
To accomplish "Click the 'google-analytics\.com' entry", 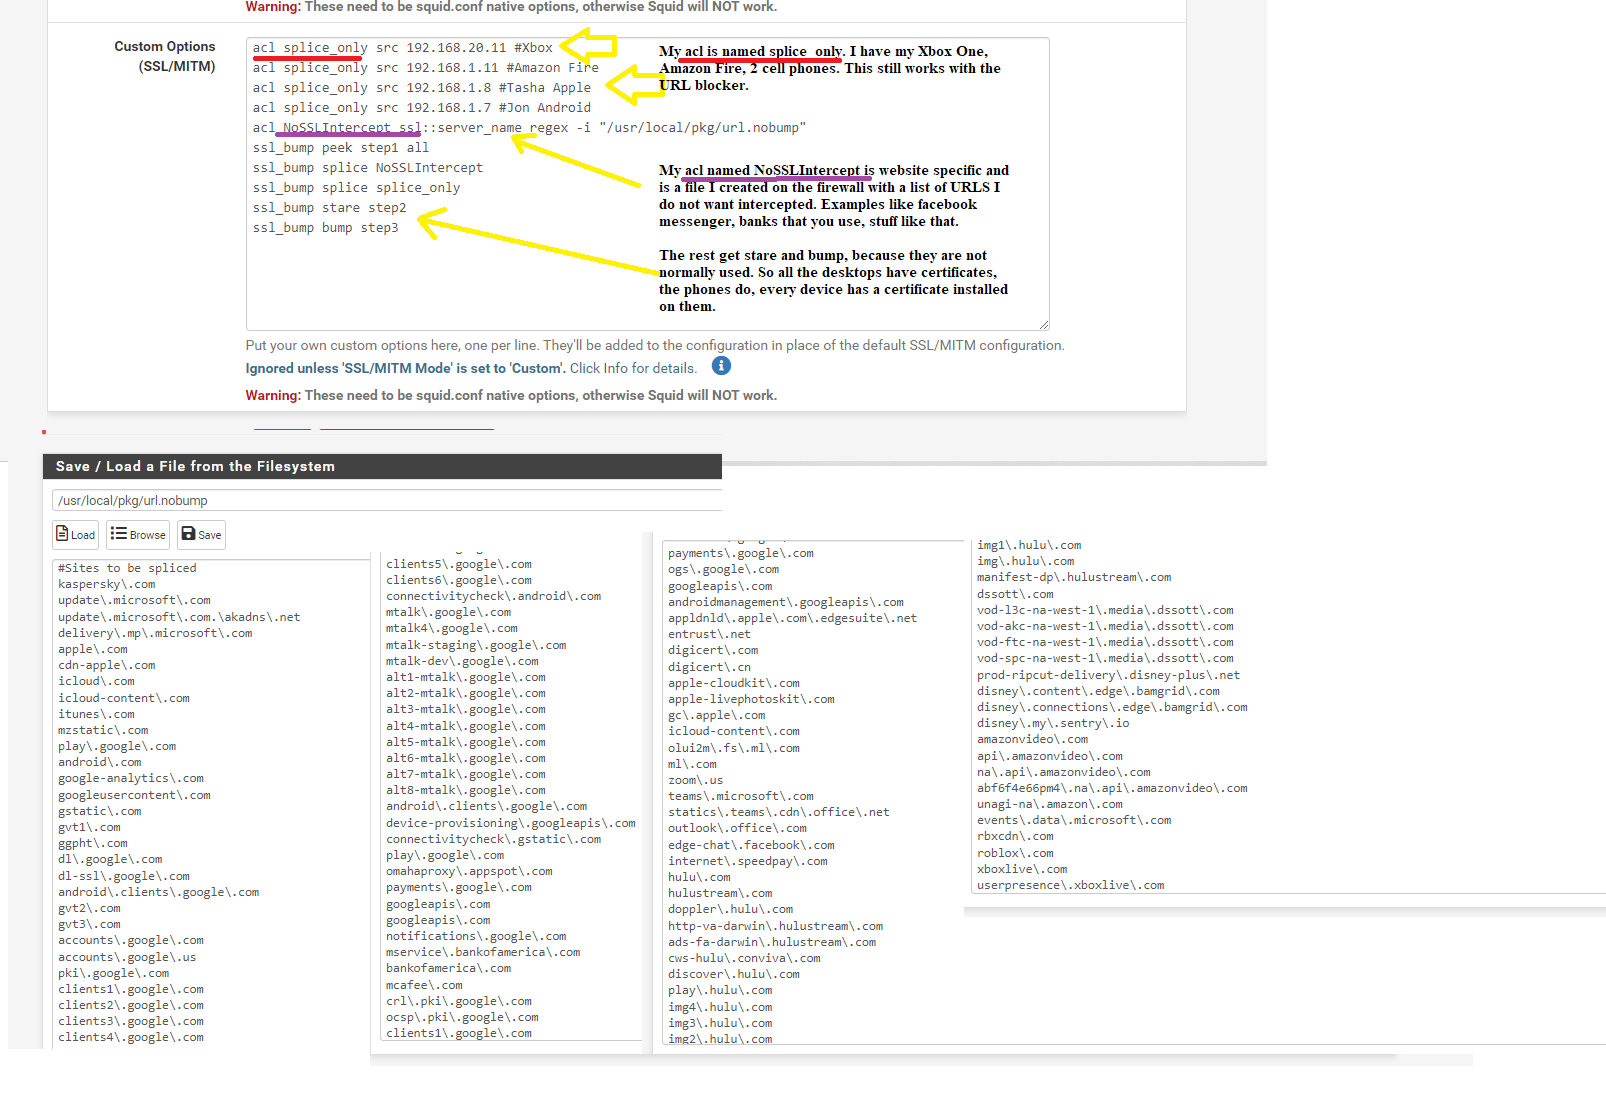I will (131, 778).
